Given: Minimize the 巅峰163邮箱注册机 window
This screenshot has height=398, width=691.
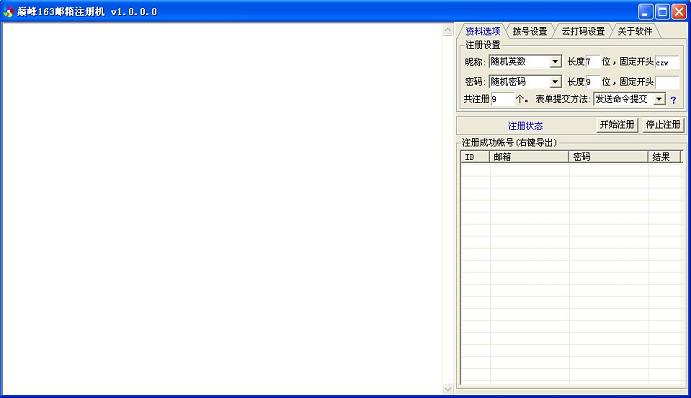Looking at the screenshot, I should point(646,11).
